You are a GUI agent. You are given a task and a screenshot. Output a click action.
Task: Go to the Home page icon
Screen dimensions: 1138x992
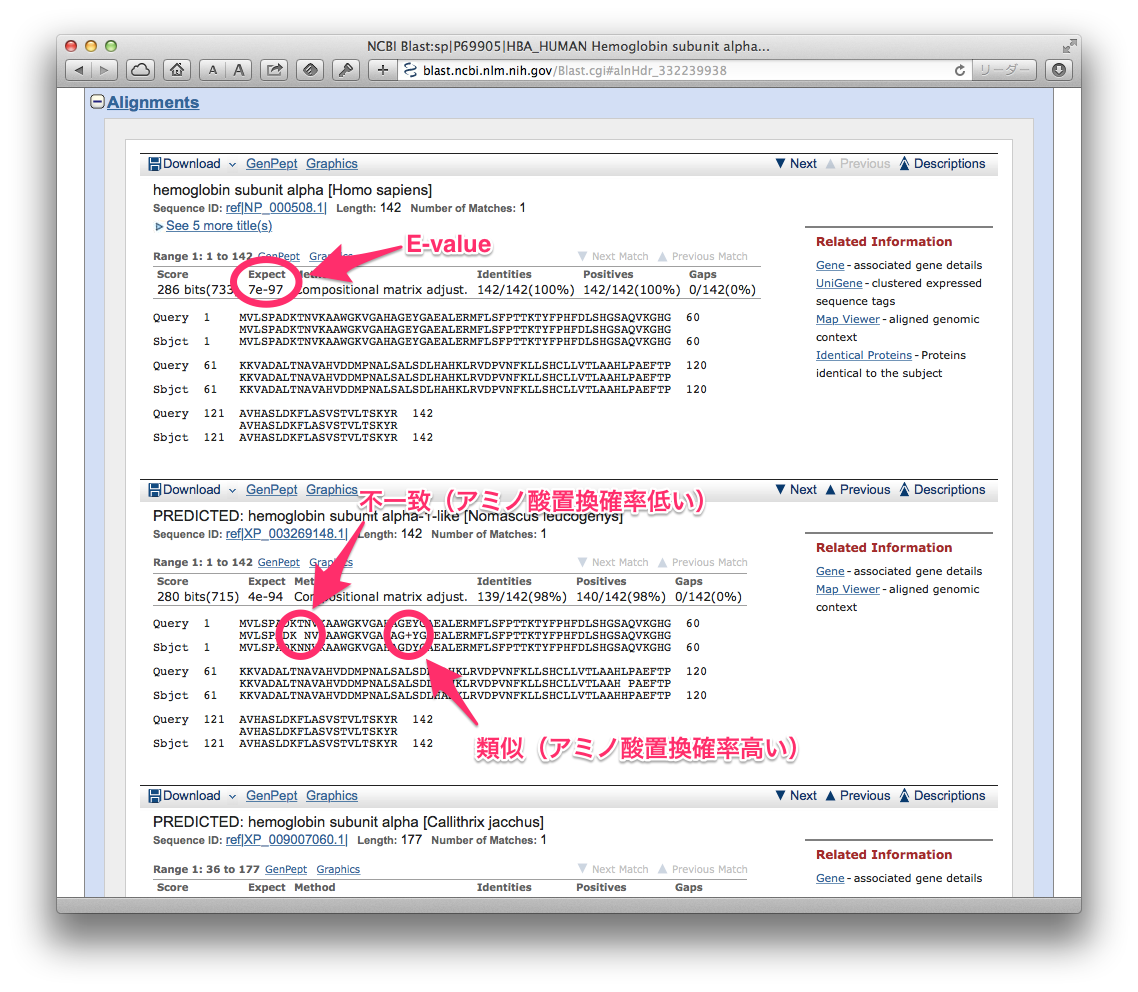coord(176,70)
